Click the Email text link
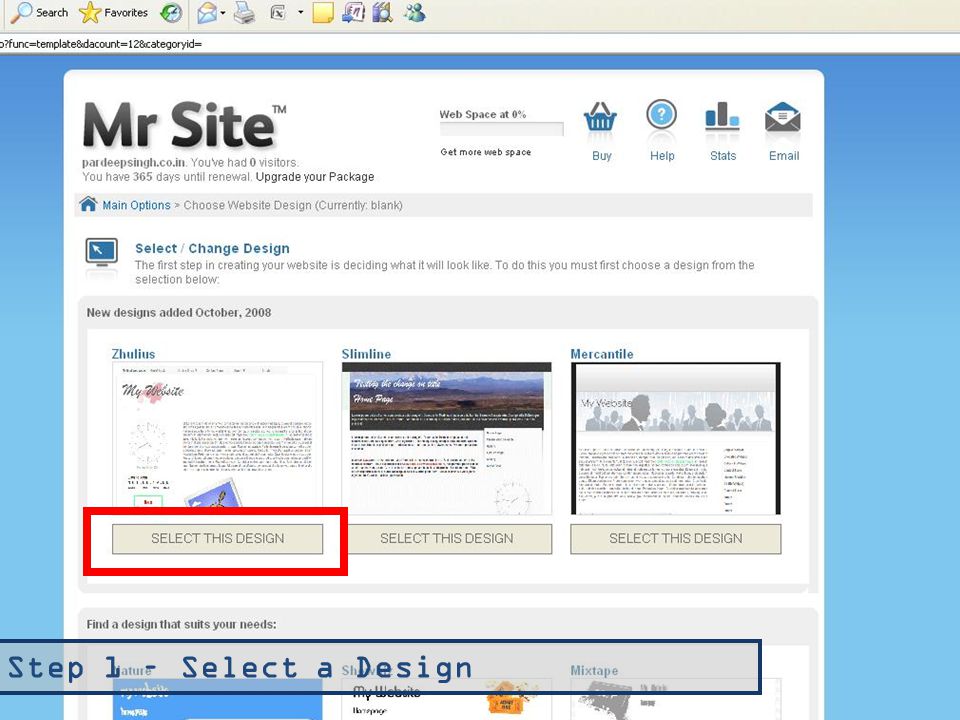Screen dimensions: 960x720 point(784,156)
